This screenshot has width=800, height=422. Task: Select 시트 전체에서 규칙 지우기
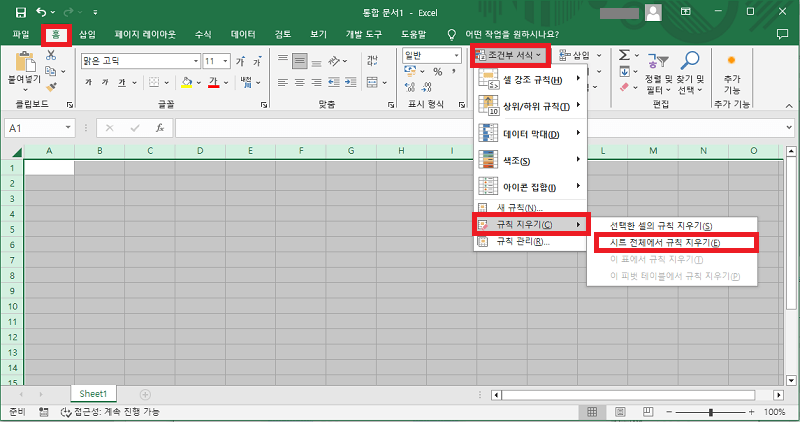pos(672,242)
